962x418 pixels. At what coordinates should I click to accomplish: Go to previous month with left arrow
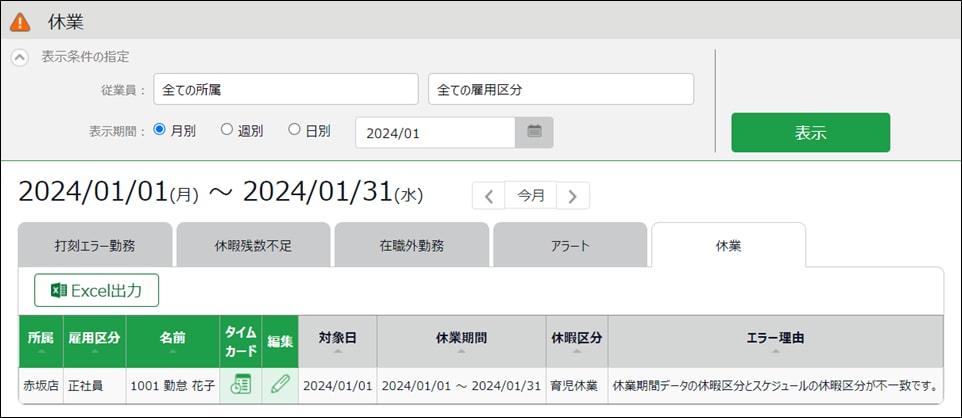click(x=488, y=196)
